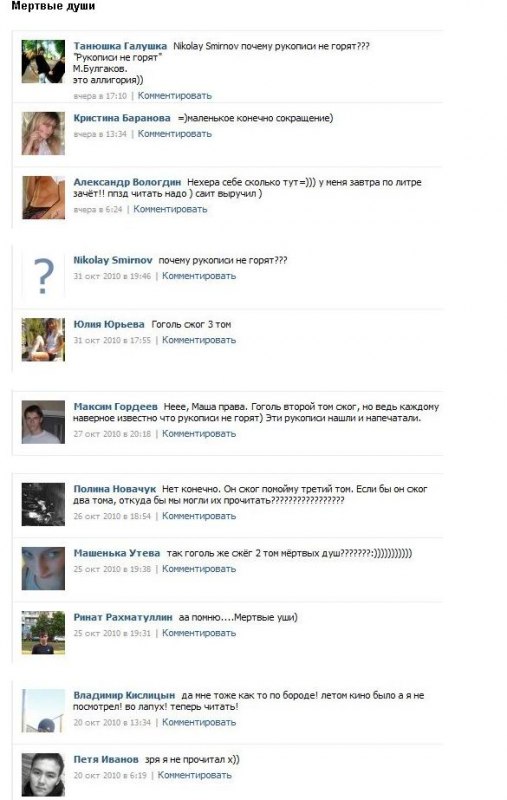Click Комментировать under Кристина Баранова's comment
The height and width of the screenshot is (800, 507).
pos(174,134)
